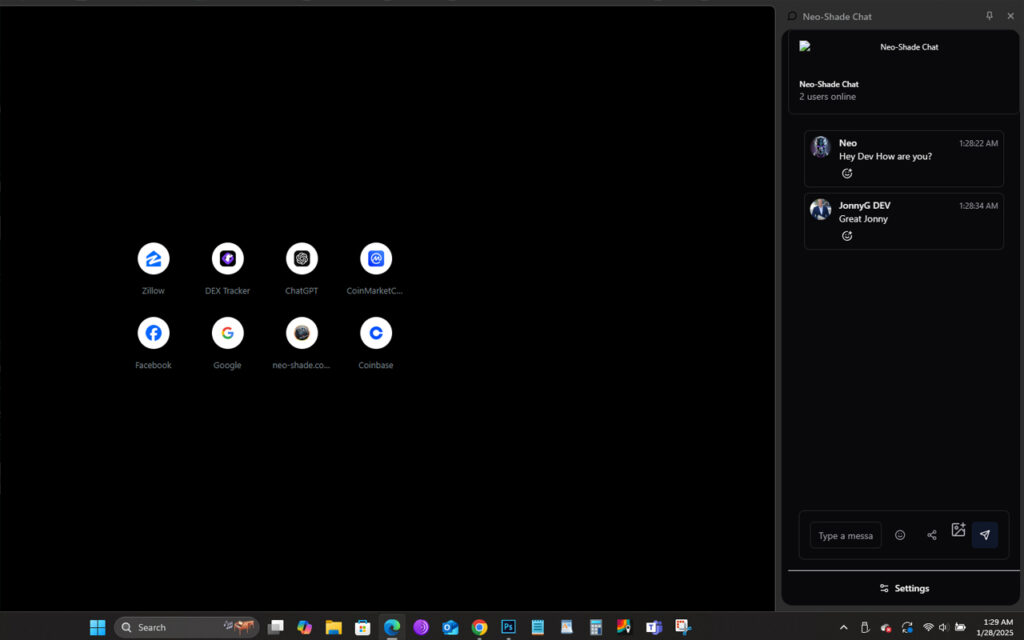Screen dimensions: 1024x640
Task: Click the Wi-Fi tray icon
Action: pos(928,628)
